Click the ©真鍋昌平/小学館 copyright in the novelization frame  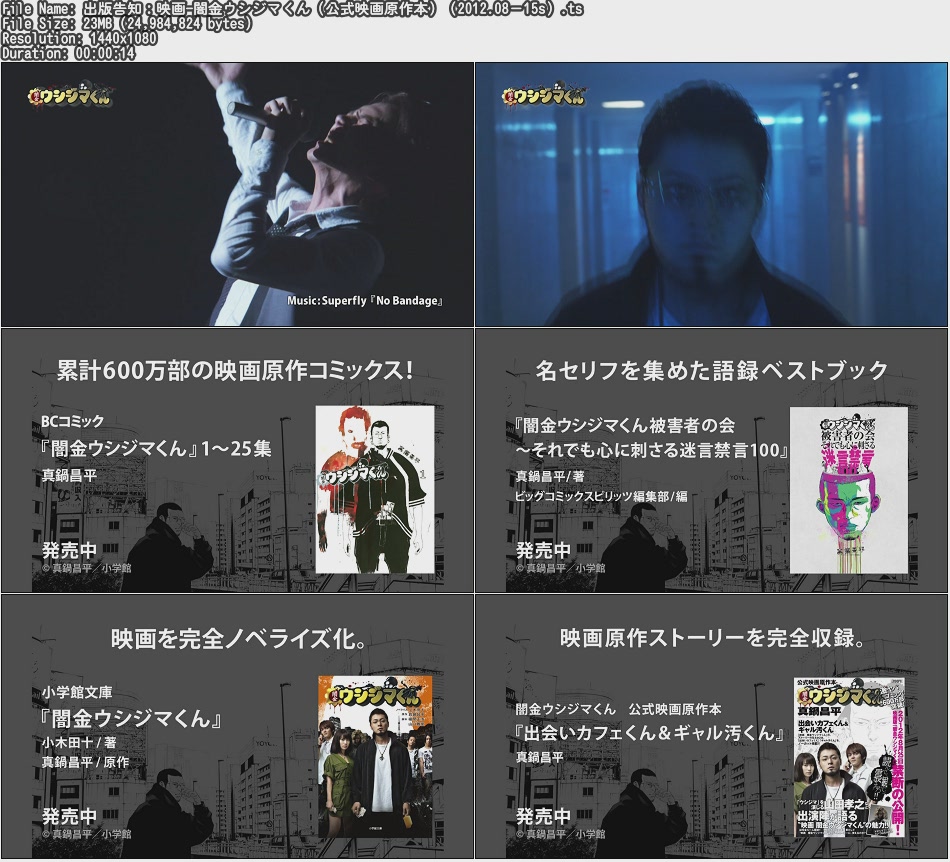click(87, 834)
